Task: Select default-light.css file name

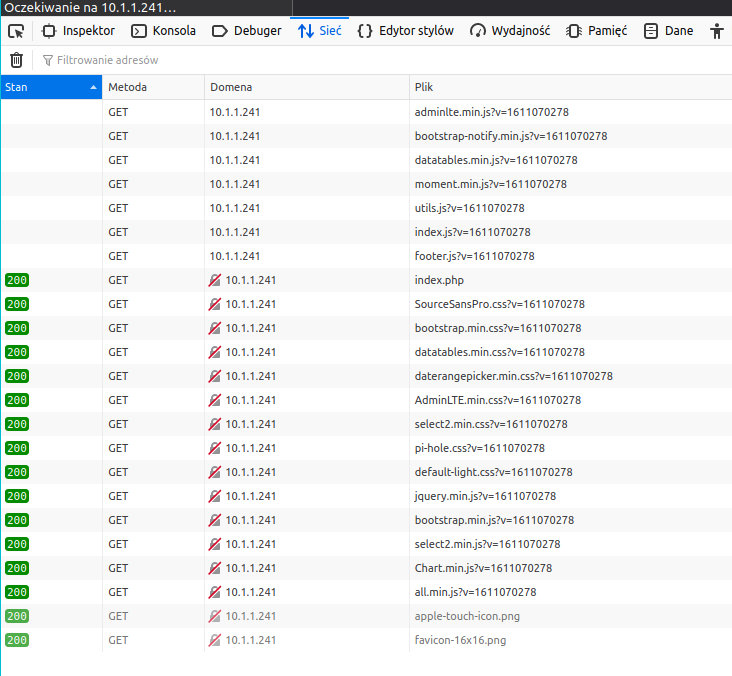Action: coord(493,472)
